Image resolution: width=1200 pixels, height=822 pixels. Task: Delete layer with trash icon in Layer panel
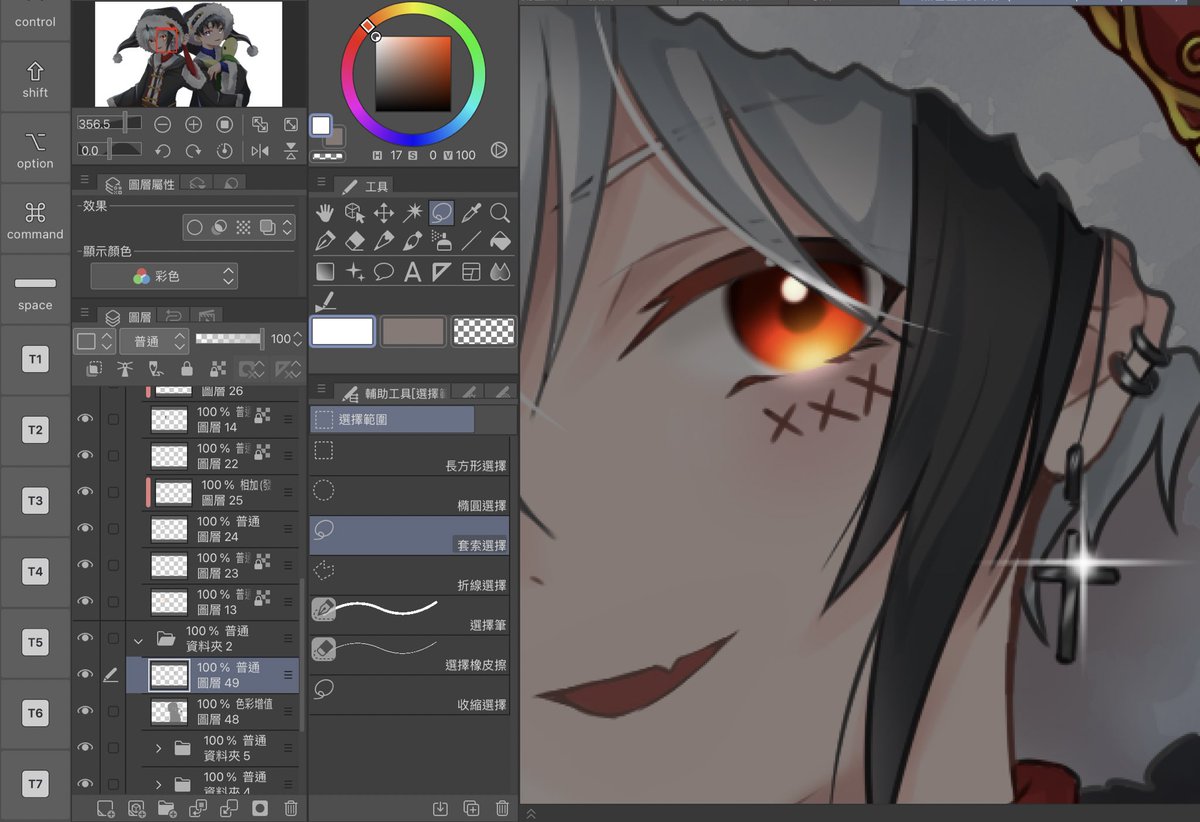291,808
